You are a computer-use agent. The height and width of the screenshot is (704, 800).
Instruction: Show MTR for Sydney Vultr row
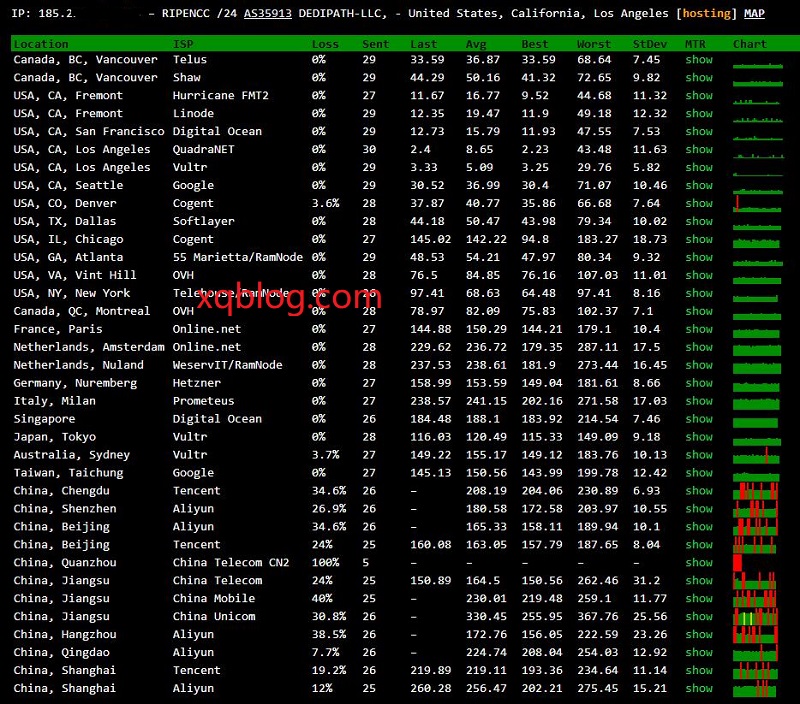(698, 455)
